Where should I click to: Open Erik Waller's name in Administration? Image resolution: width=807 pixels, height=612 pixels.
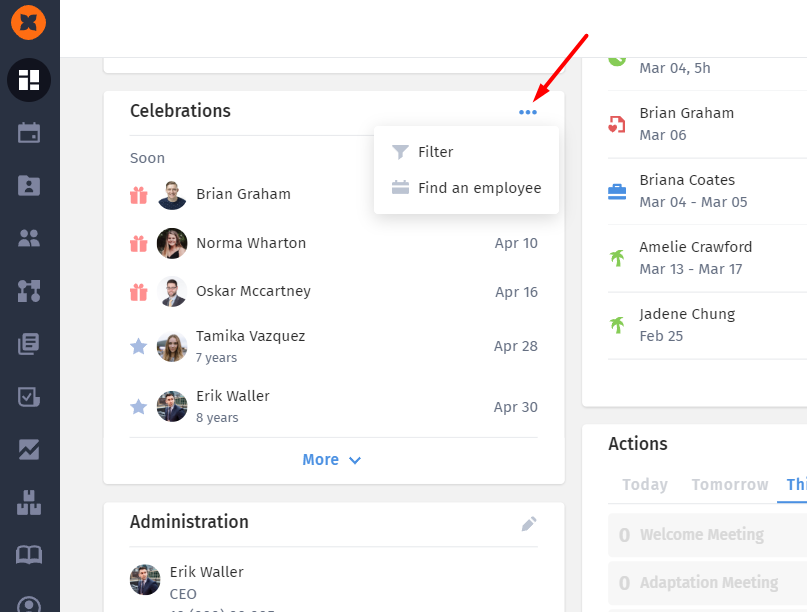pyautogui.click(x=206, y=572)
